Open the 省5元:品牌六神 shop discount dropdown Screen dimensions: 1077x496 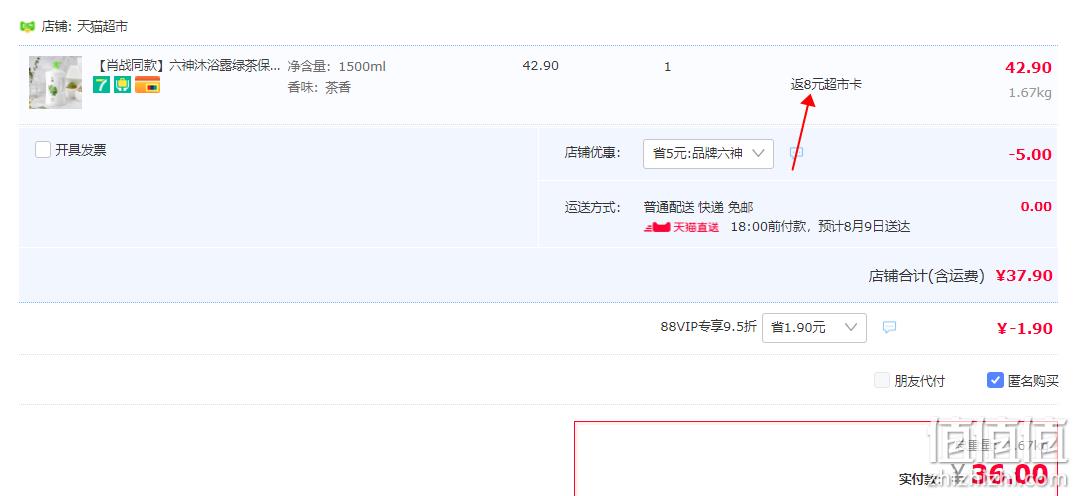(x=708, y=154)
